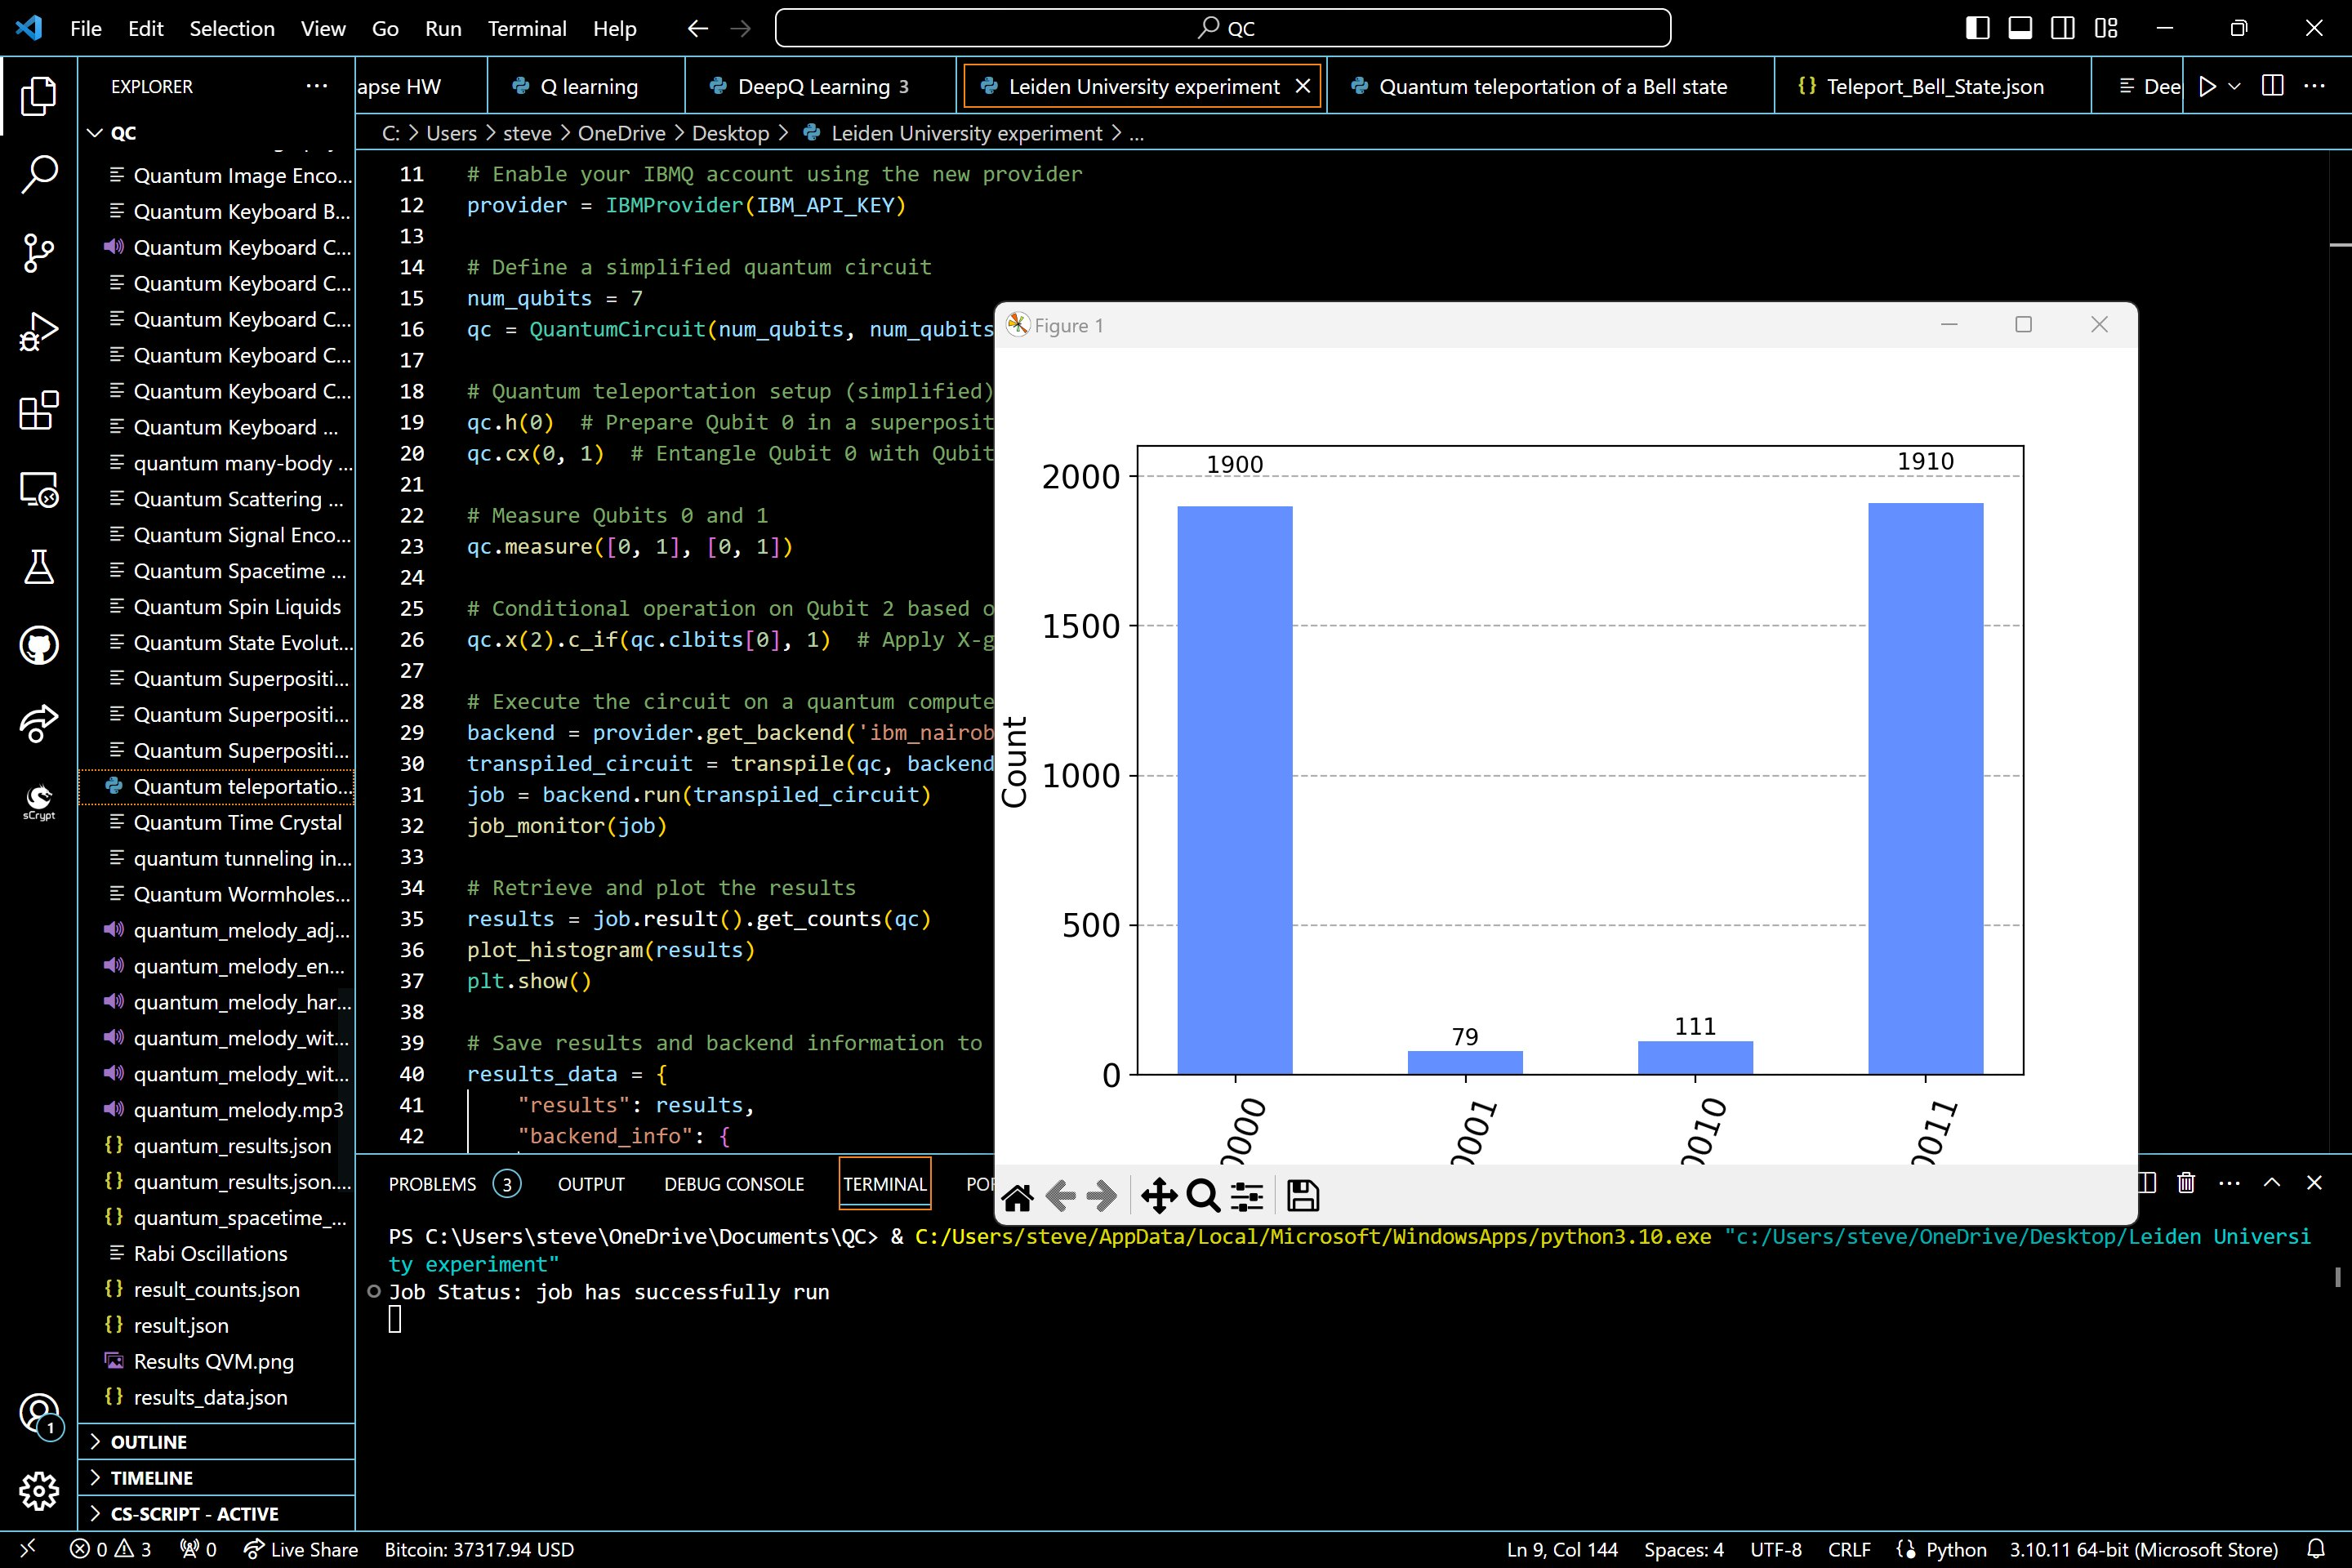
Task: Toggle Panel layout button
Action: click(x=2020, y=28)
